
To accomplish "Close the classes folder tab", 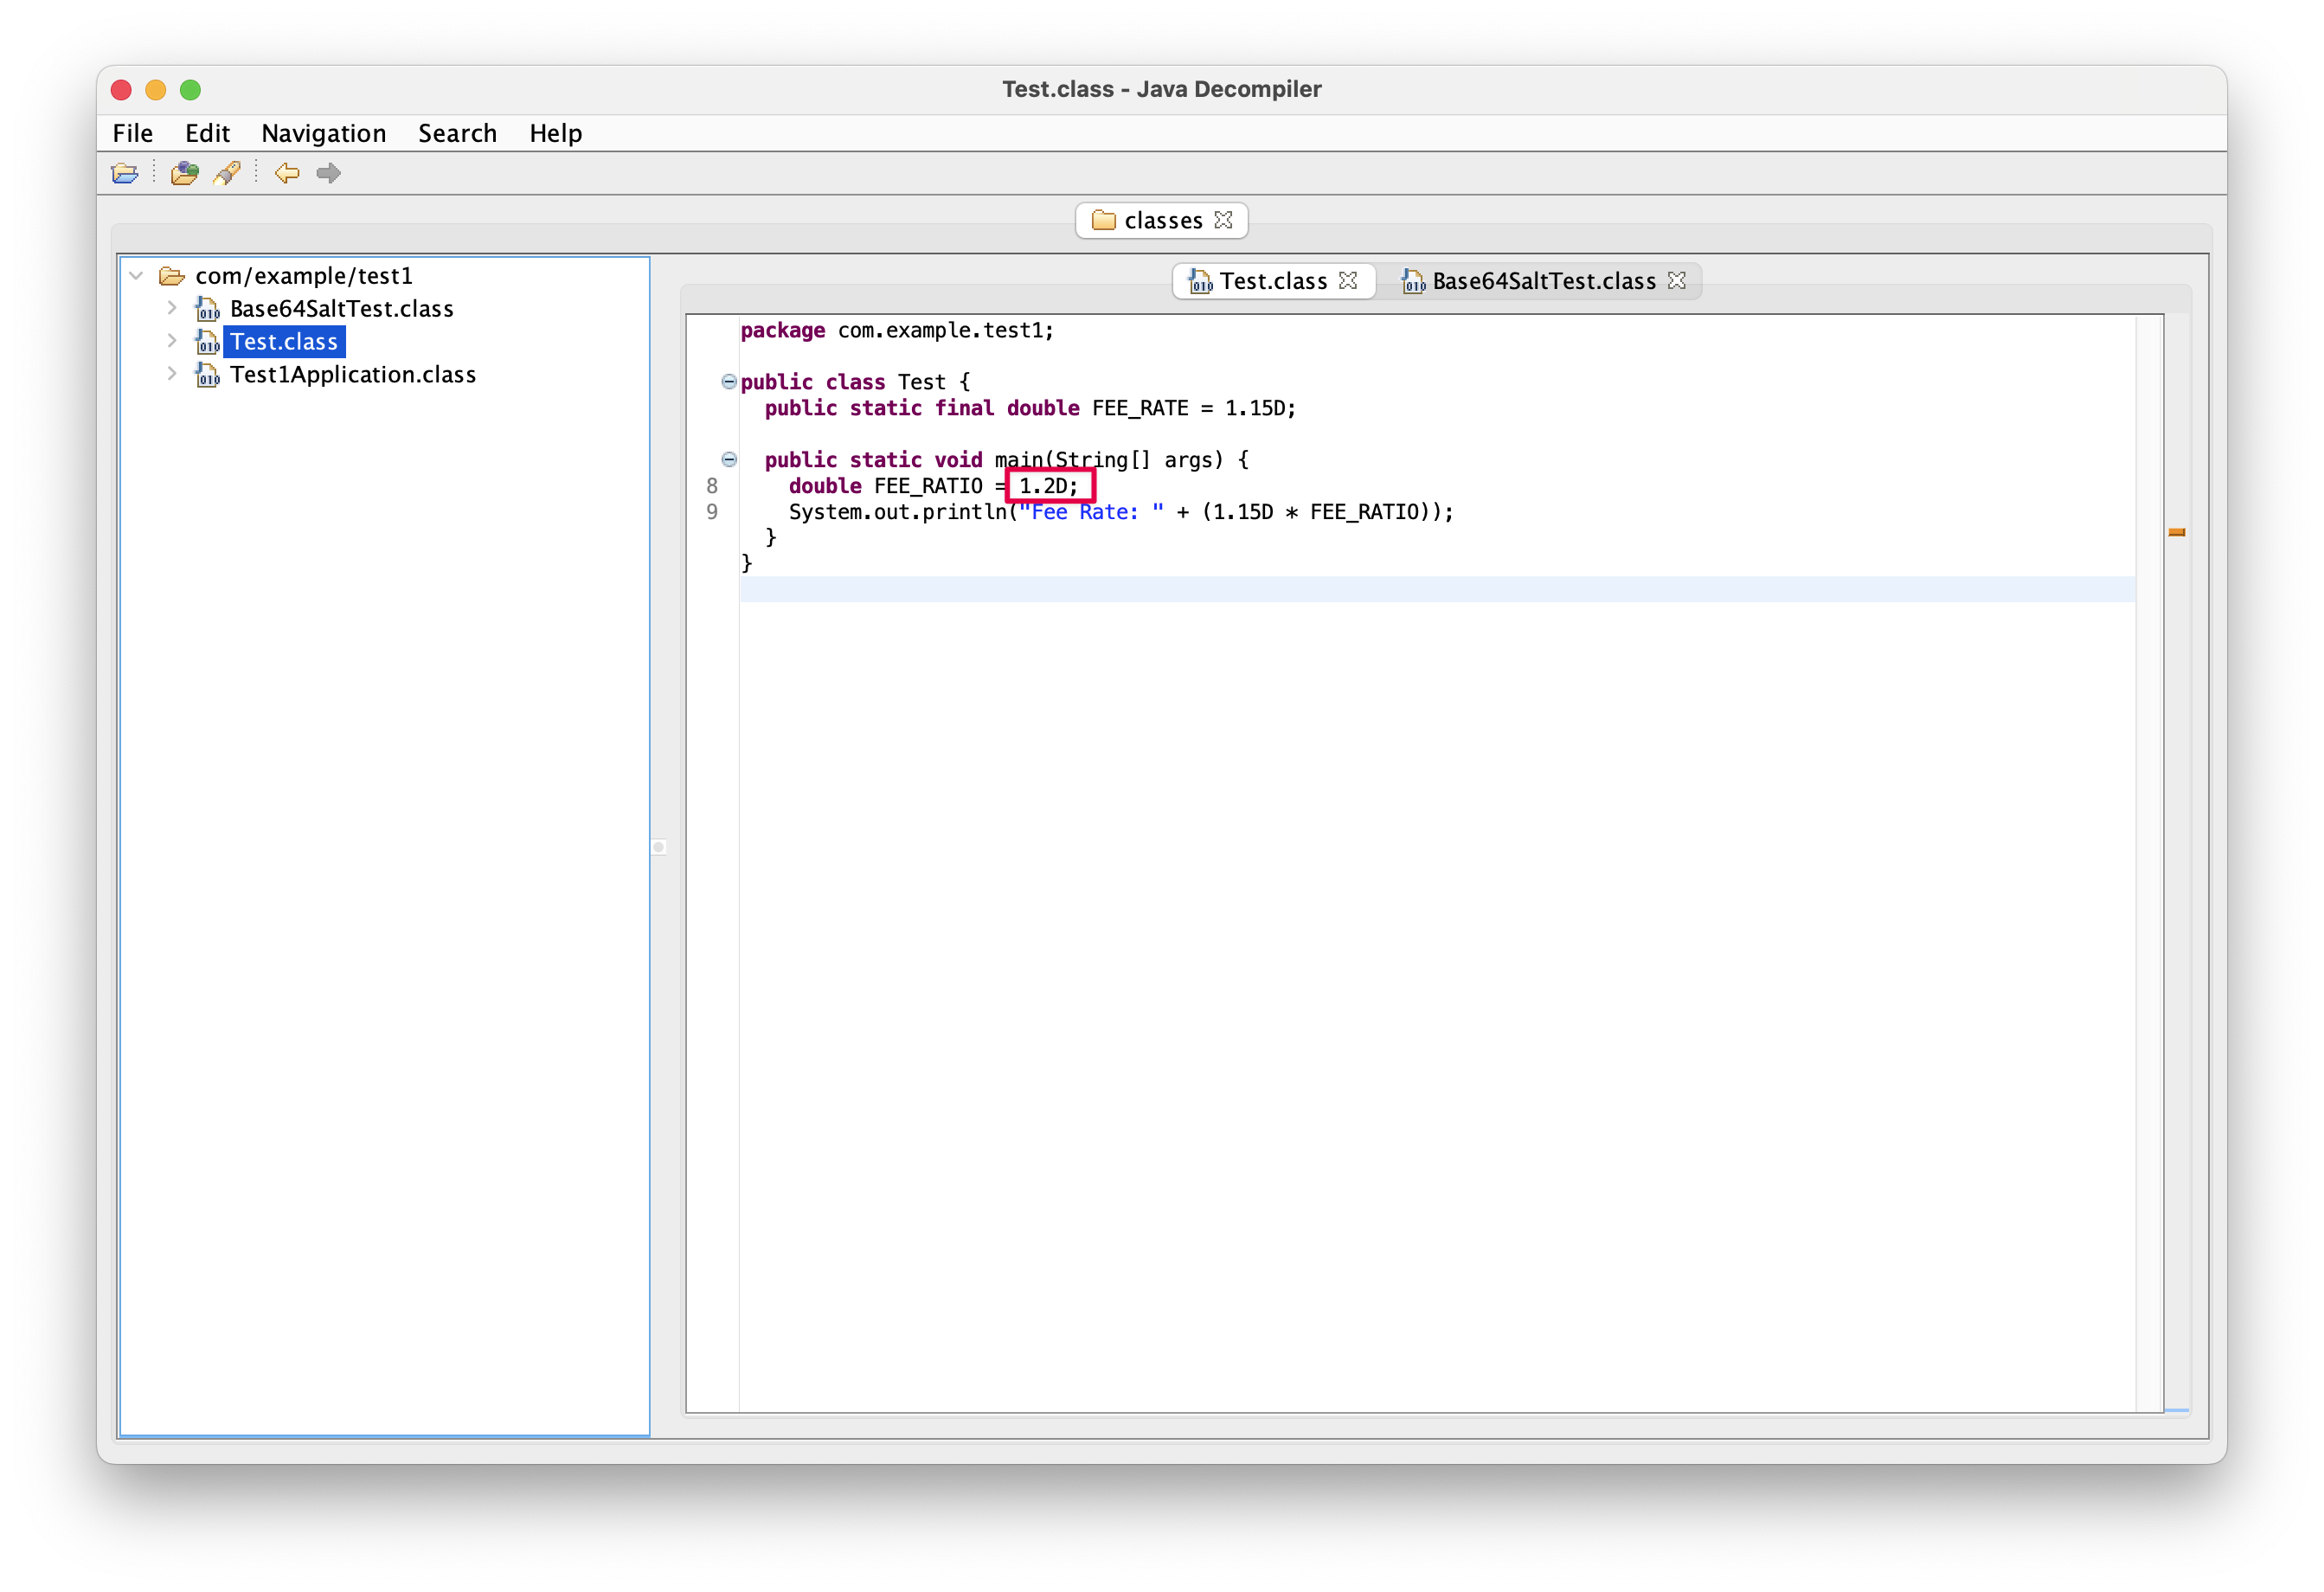I will (1223, 220).
